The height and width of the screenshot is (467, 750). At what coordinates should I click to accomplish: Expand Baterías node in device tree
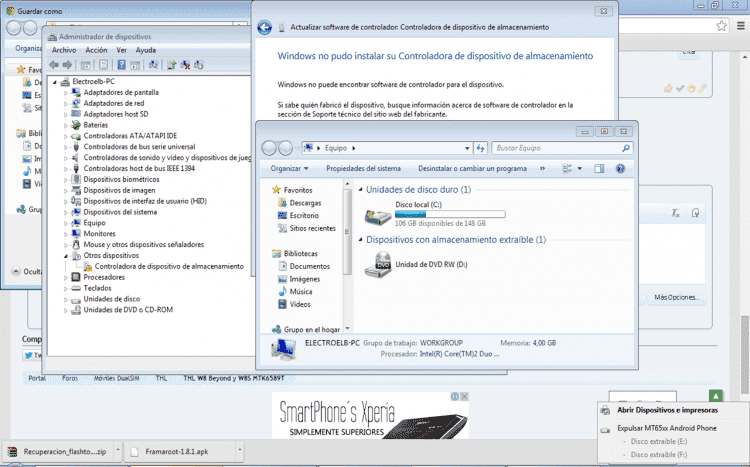(x=66, y=125)
